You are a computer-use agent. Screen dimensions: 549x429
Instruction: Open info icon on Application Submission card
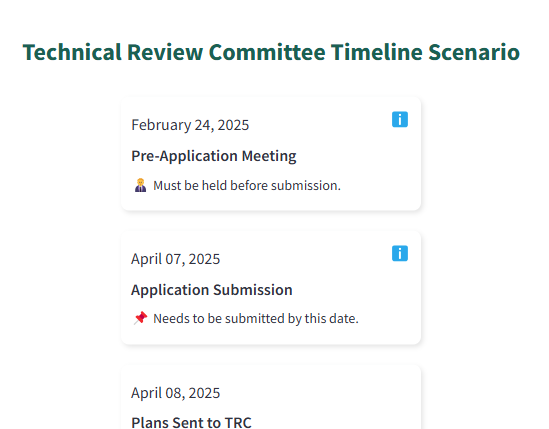(399, 253)
